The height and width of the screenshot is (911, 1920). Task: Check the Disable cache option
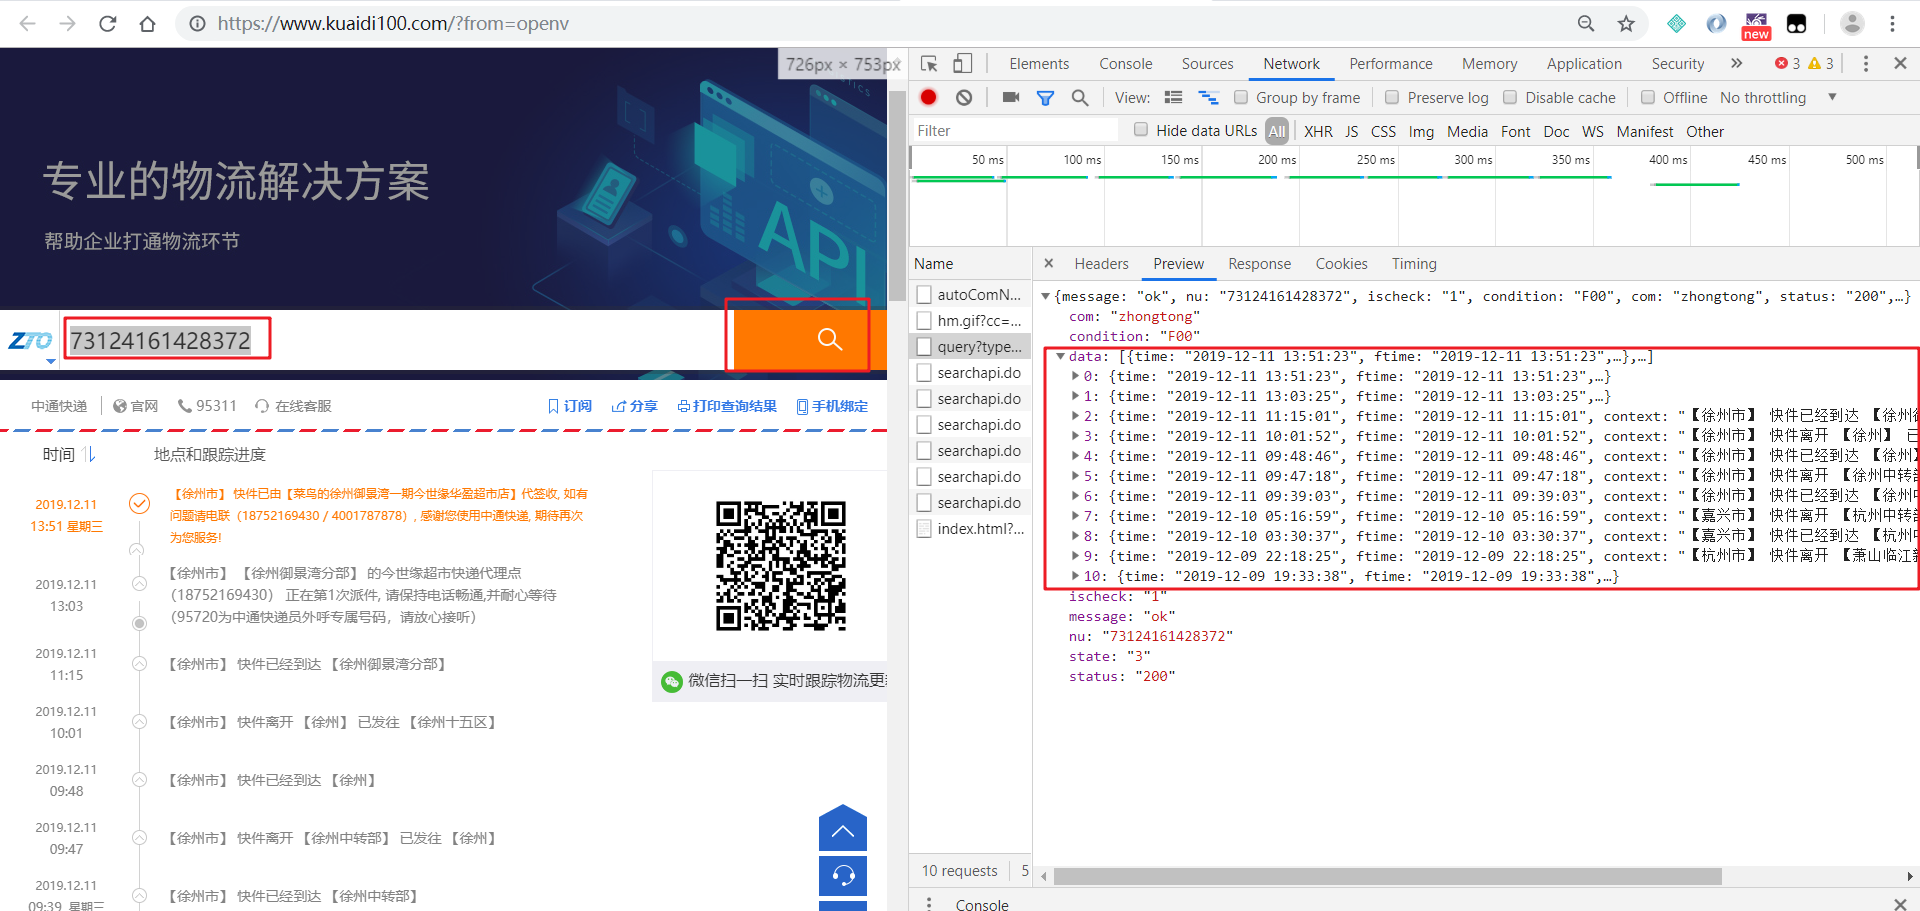point(1510,97)
